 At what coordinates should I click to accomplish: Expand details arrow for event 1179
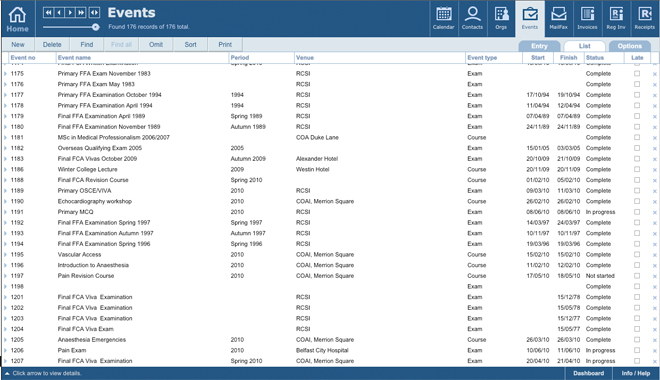5,116
